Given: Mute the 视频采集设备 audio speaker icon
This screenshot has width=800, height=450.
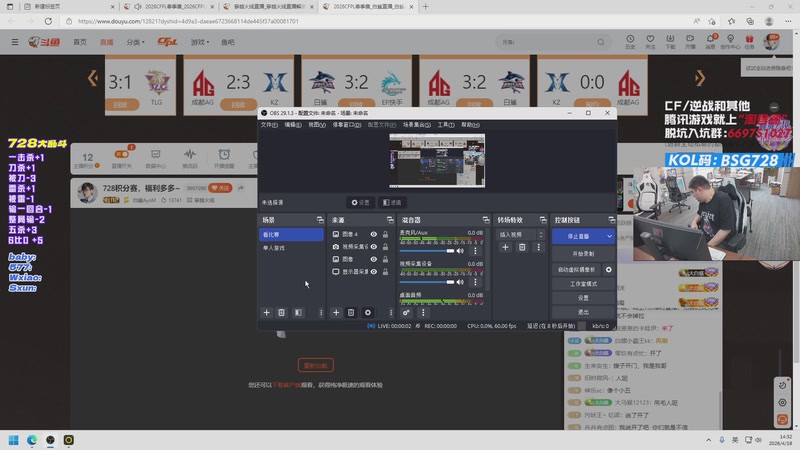Looking at the screenshot, I should pyautogui.click(x=460, y=282).
